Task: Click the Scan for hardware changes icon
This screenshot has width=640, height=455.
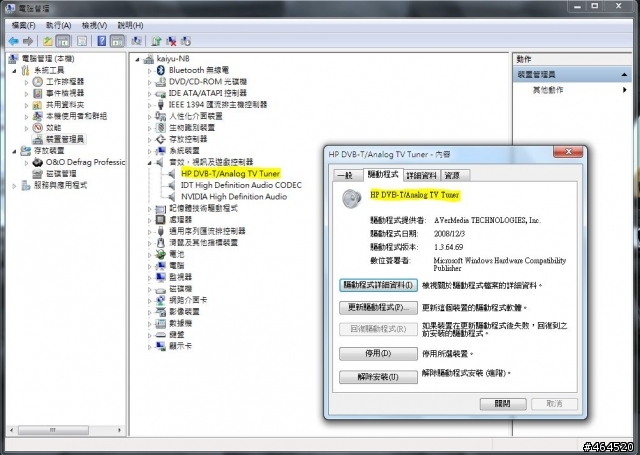Action: coord(136,41)
